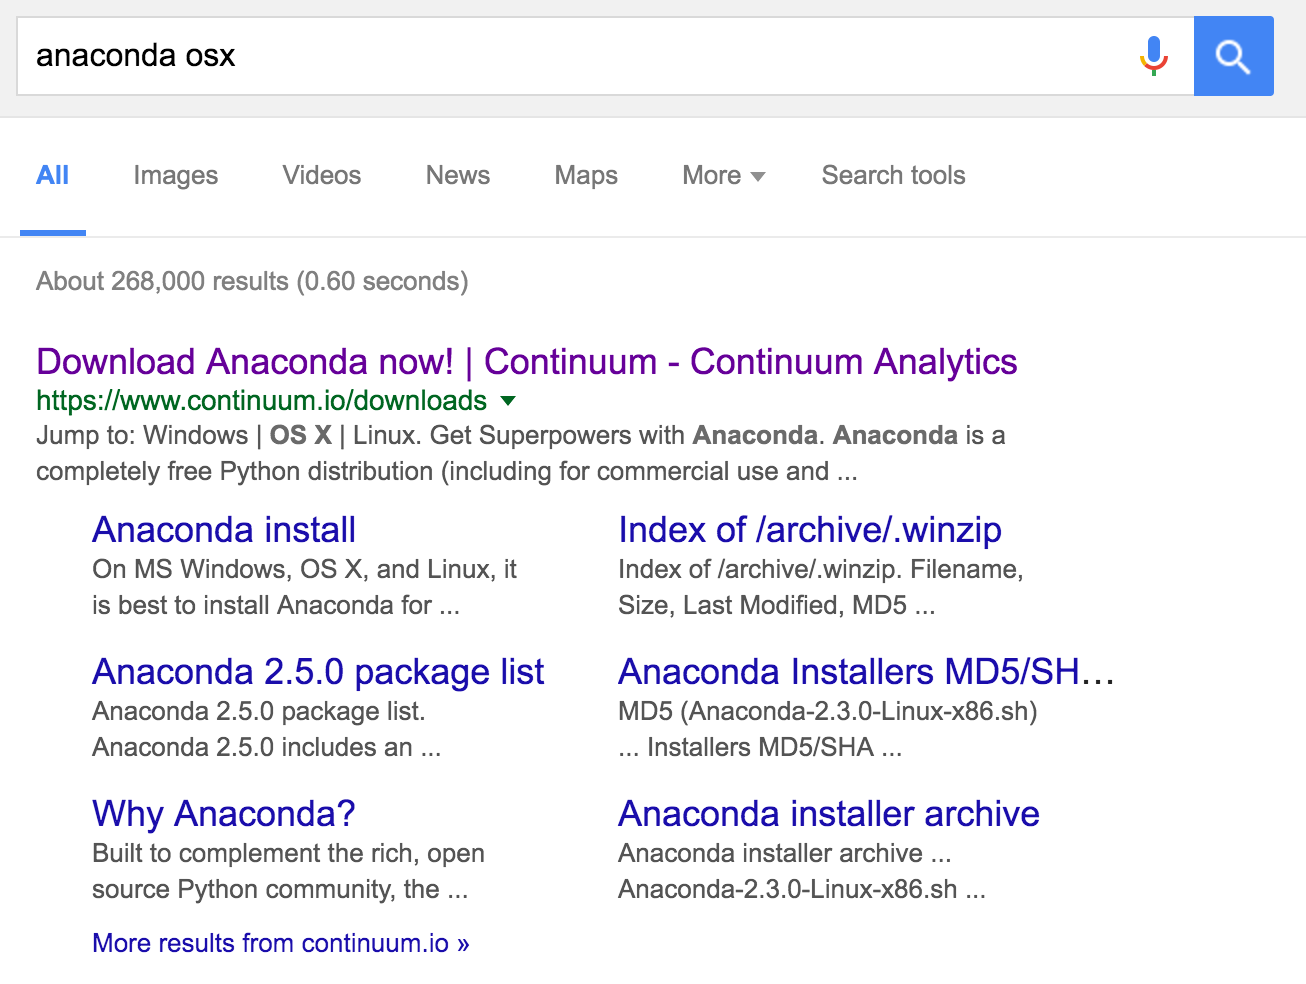
Task: Click the blue magnifier search button
Action: (x=1234, y=56)
